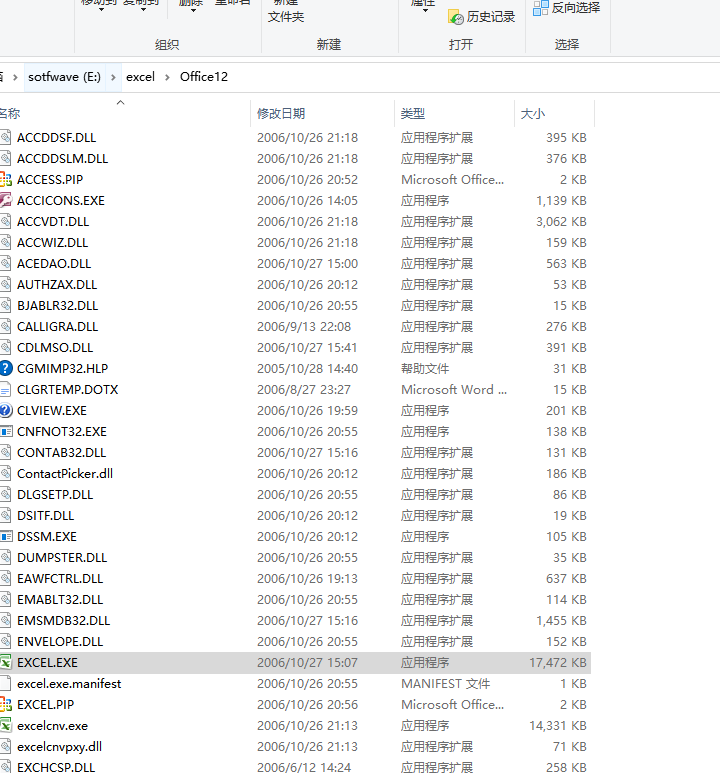Go to sotfwave (E:) in address bar
The width and height of the screenshot is (720, 773).
(65, 77)
